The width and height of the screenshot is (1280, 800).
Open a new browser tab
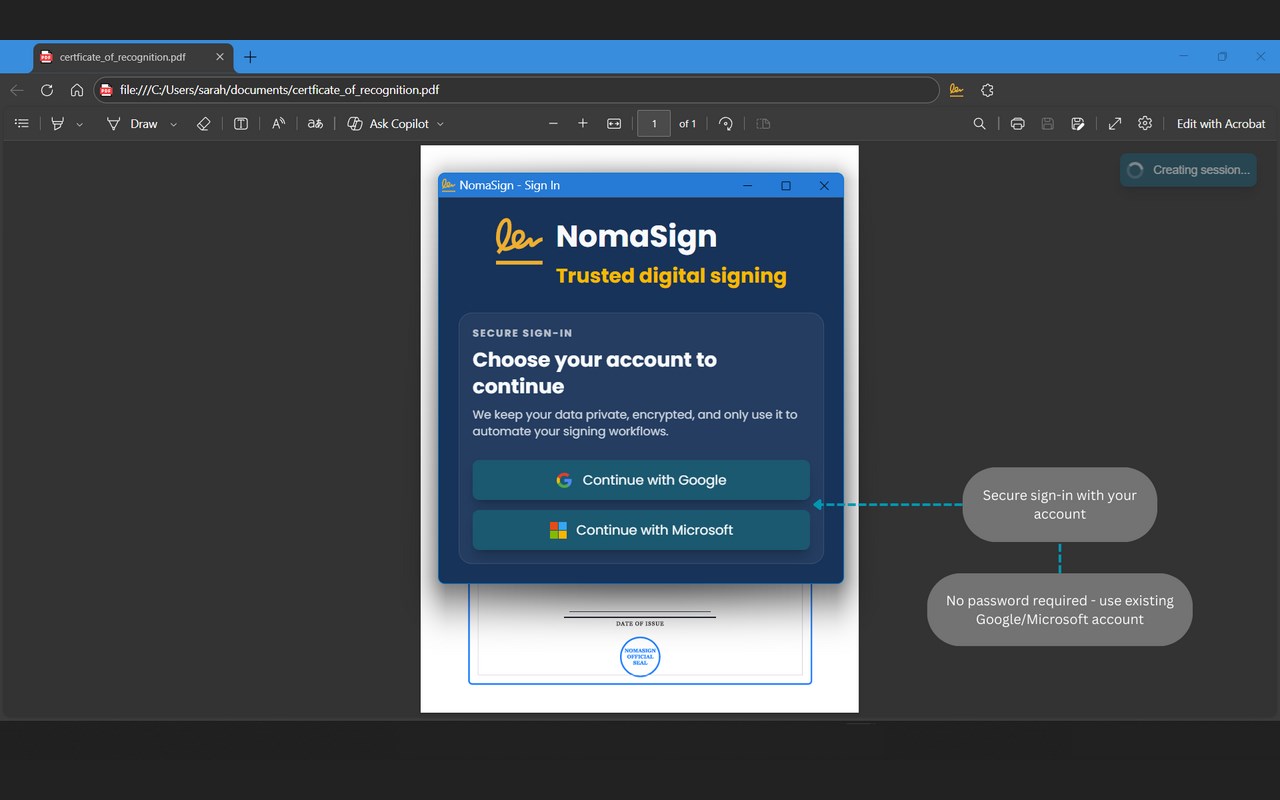(250, 57)
